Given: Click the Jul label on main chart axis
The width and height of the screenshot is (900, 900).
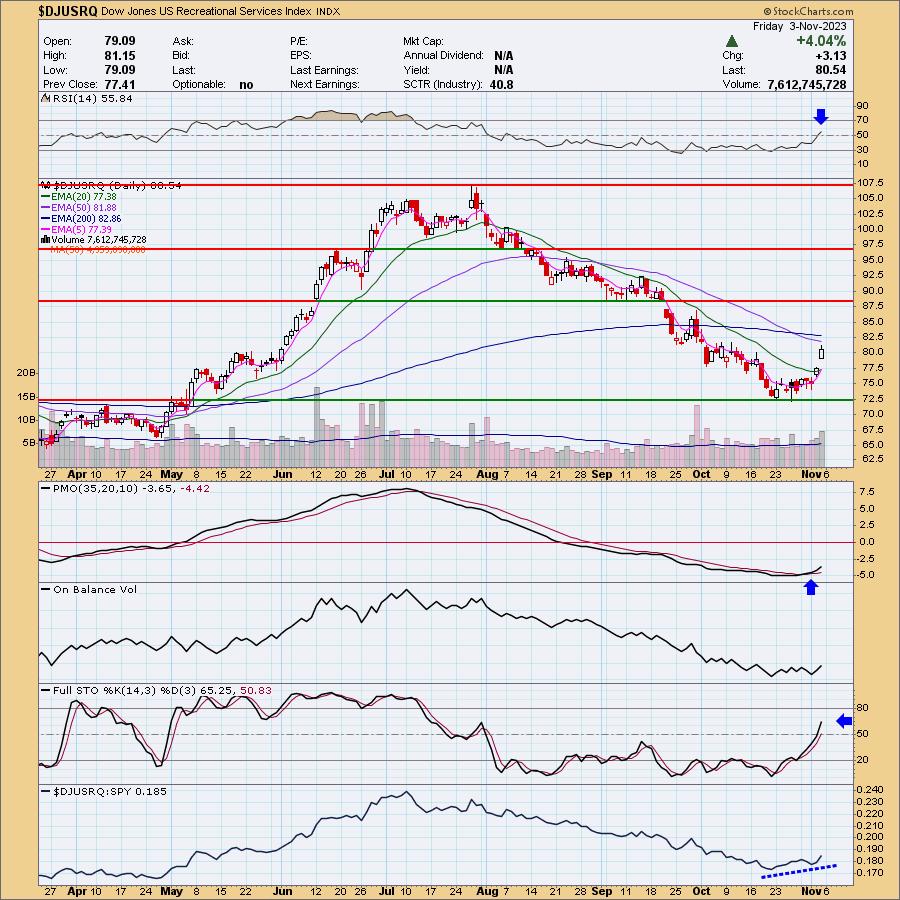Looking at the screenshot, I should [x=386, y=475].
